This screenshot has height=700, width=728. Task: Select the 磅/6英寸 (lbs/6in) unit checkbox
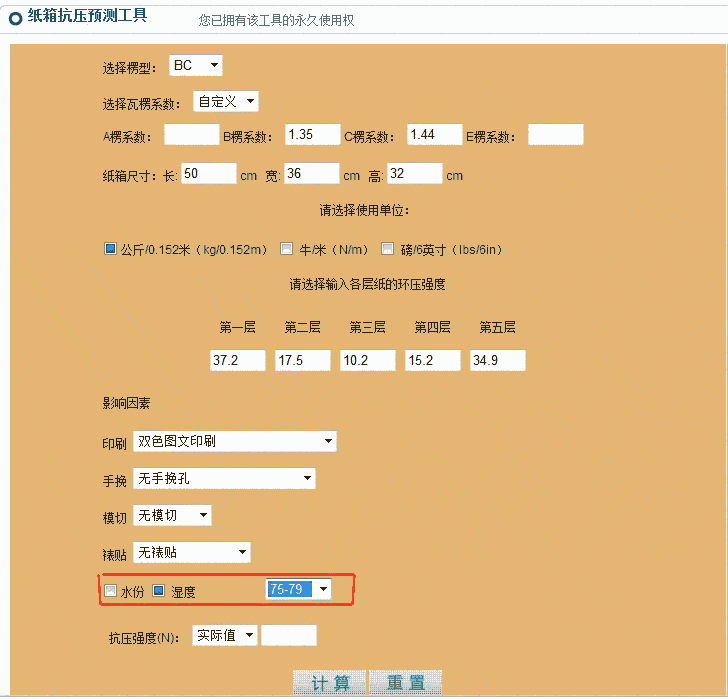tap(388, 249)
